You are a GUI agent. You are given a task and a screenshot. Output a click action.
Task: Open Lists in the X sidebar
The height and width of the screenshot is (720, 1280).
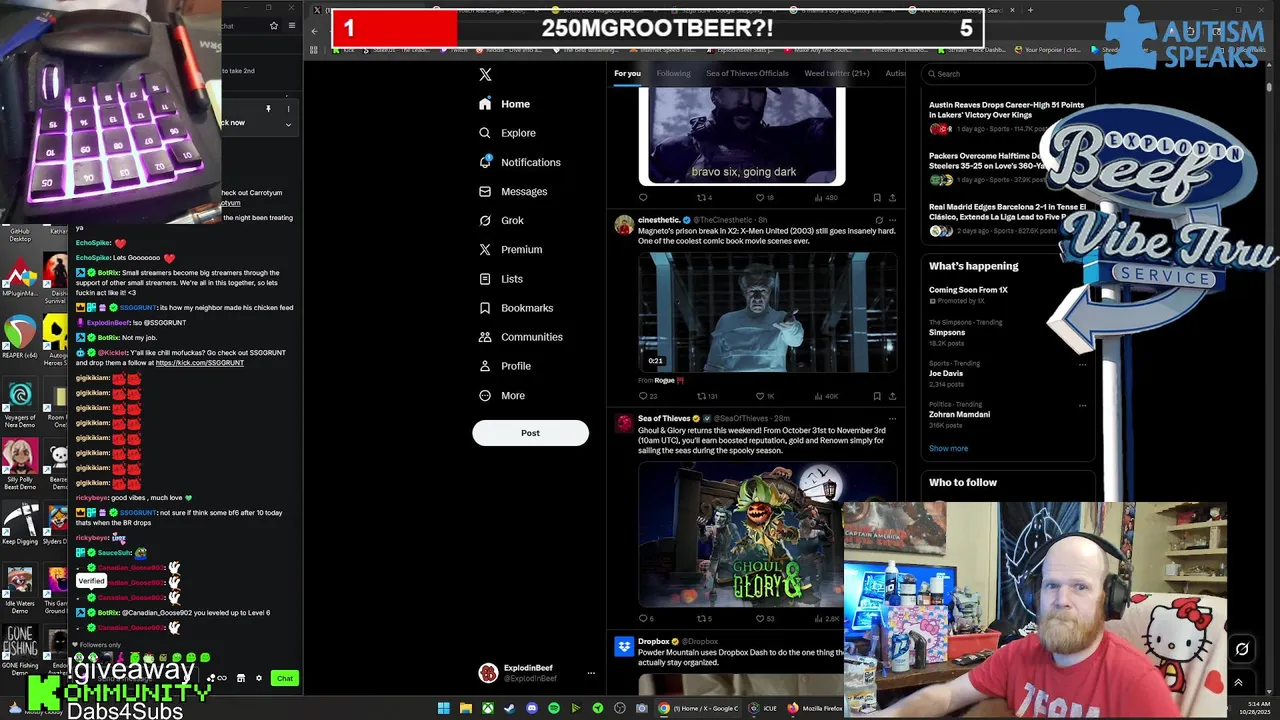[x=500, y=279]
